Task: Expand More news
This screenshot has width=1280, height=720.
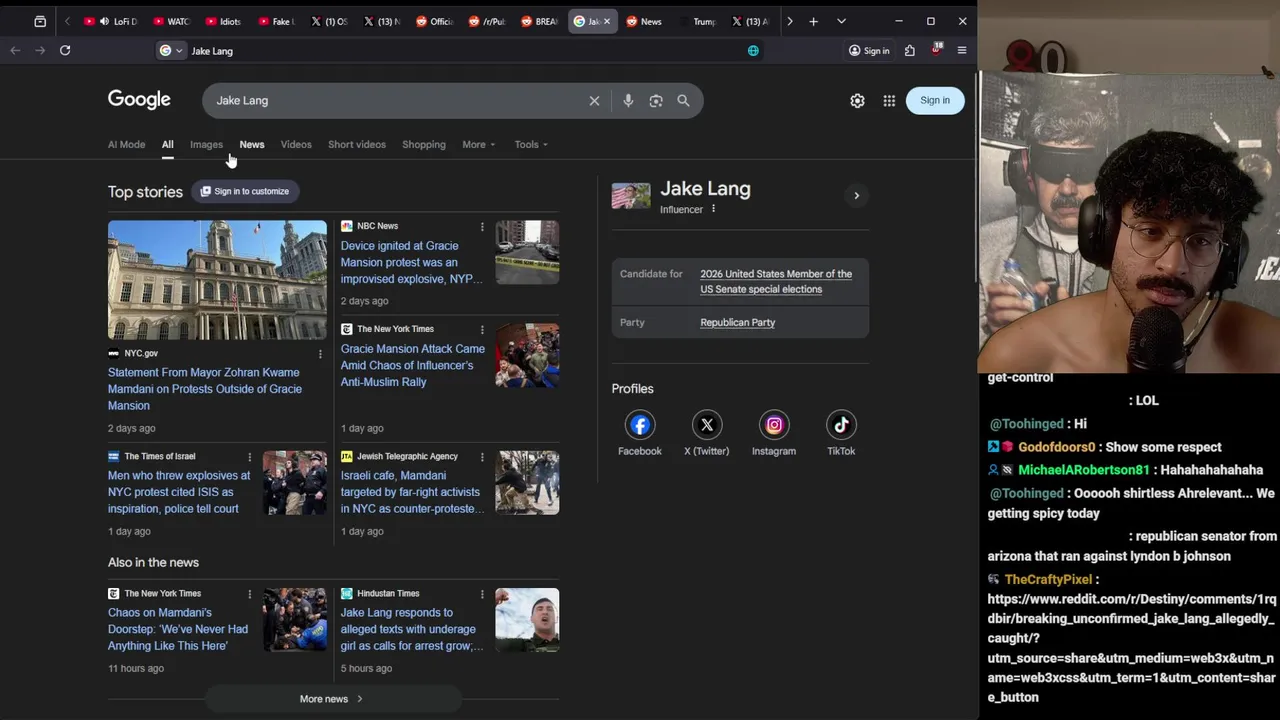Action: pos(331,699)
